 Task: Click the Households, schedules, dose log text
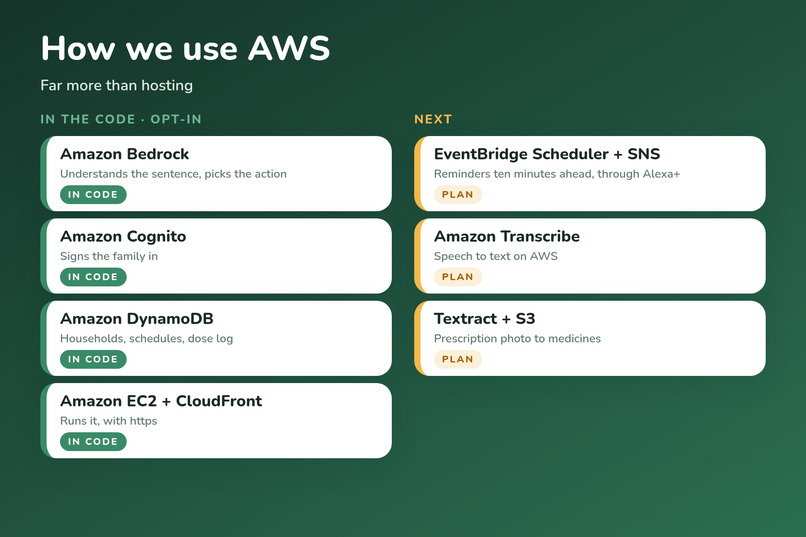pyautogui.click(x=146, y=339)
